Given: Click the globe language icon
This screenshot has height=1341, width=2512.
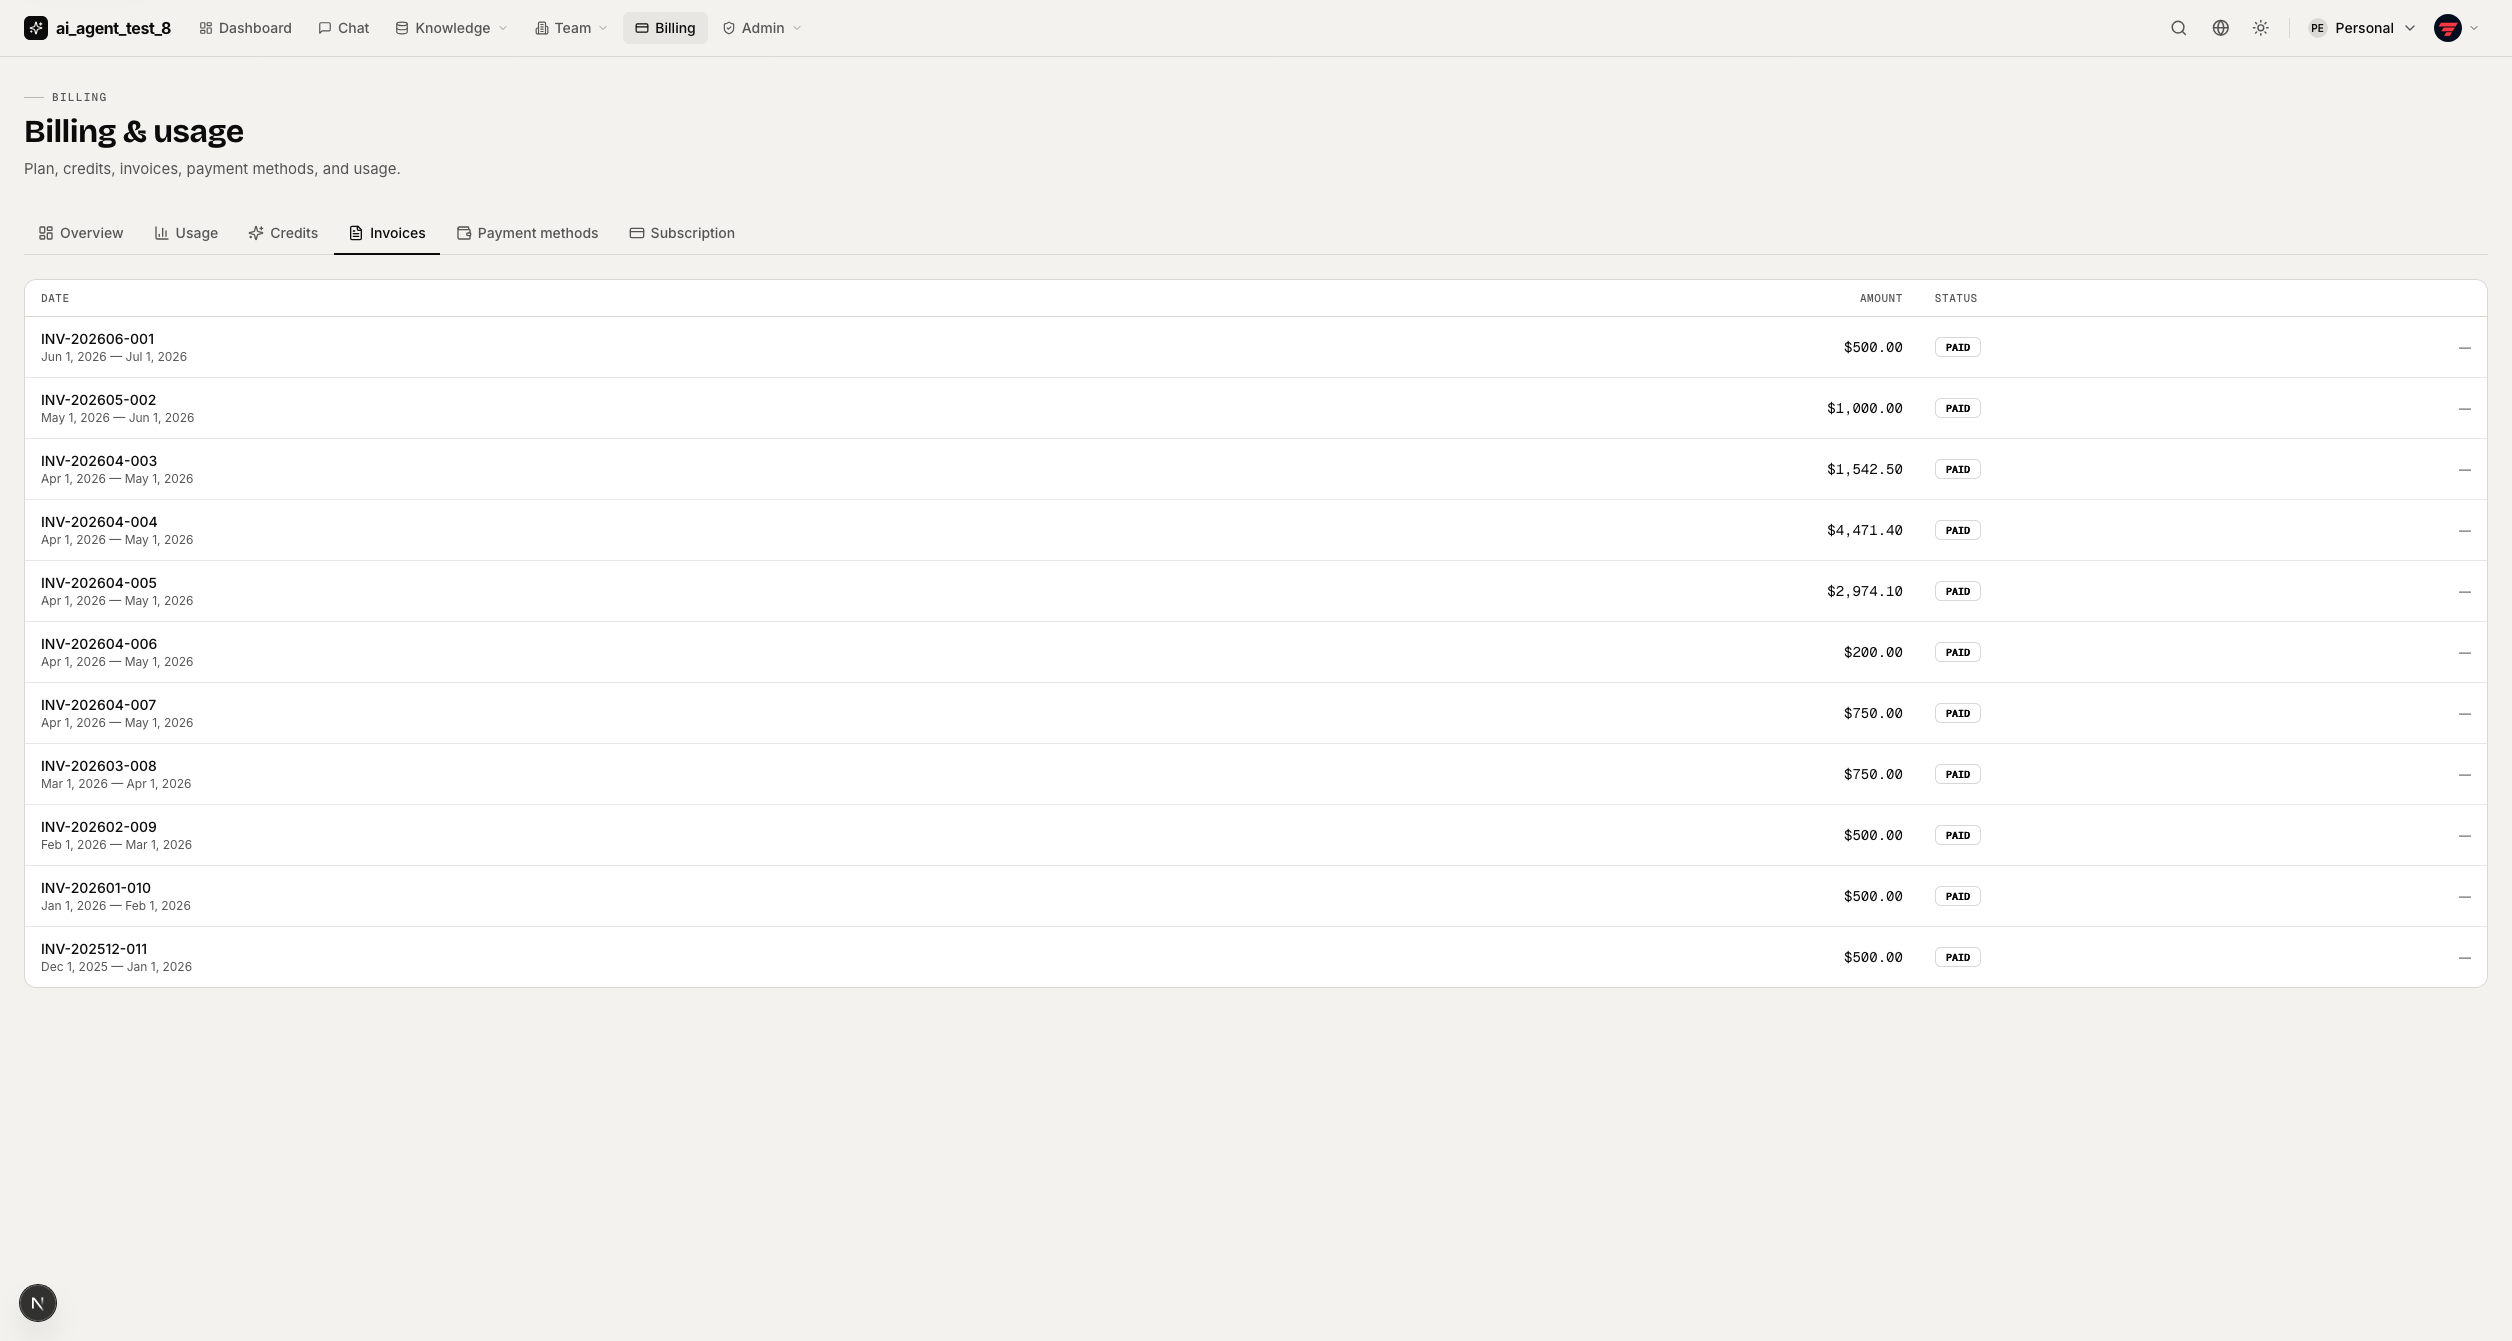Looking at the screenshot, I should [2220, 28].
